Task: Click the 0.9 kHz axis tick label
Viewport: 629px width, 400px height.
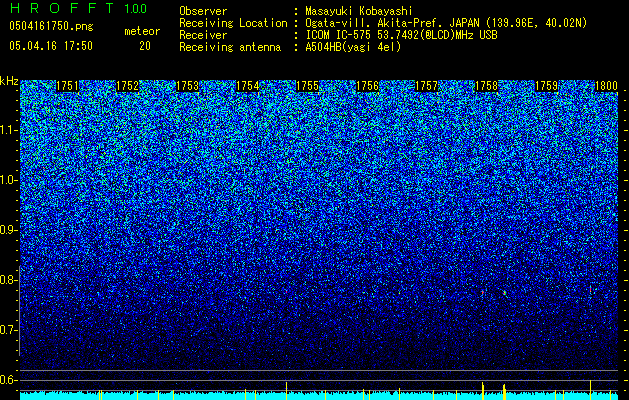Action: point(8,230)
